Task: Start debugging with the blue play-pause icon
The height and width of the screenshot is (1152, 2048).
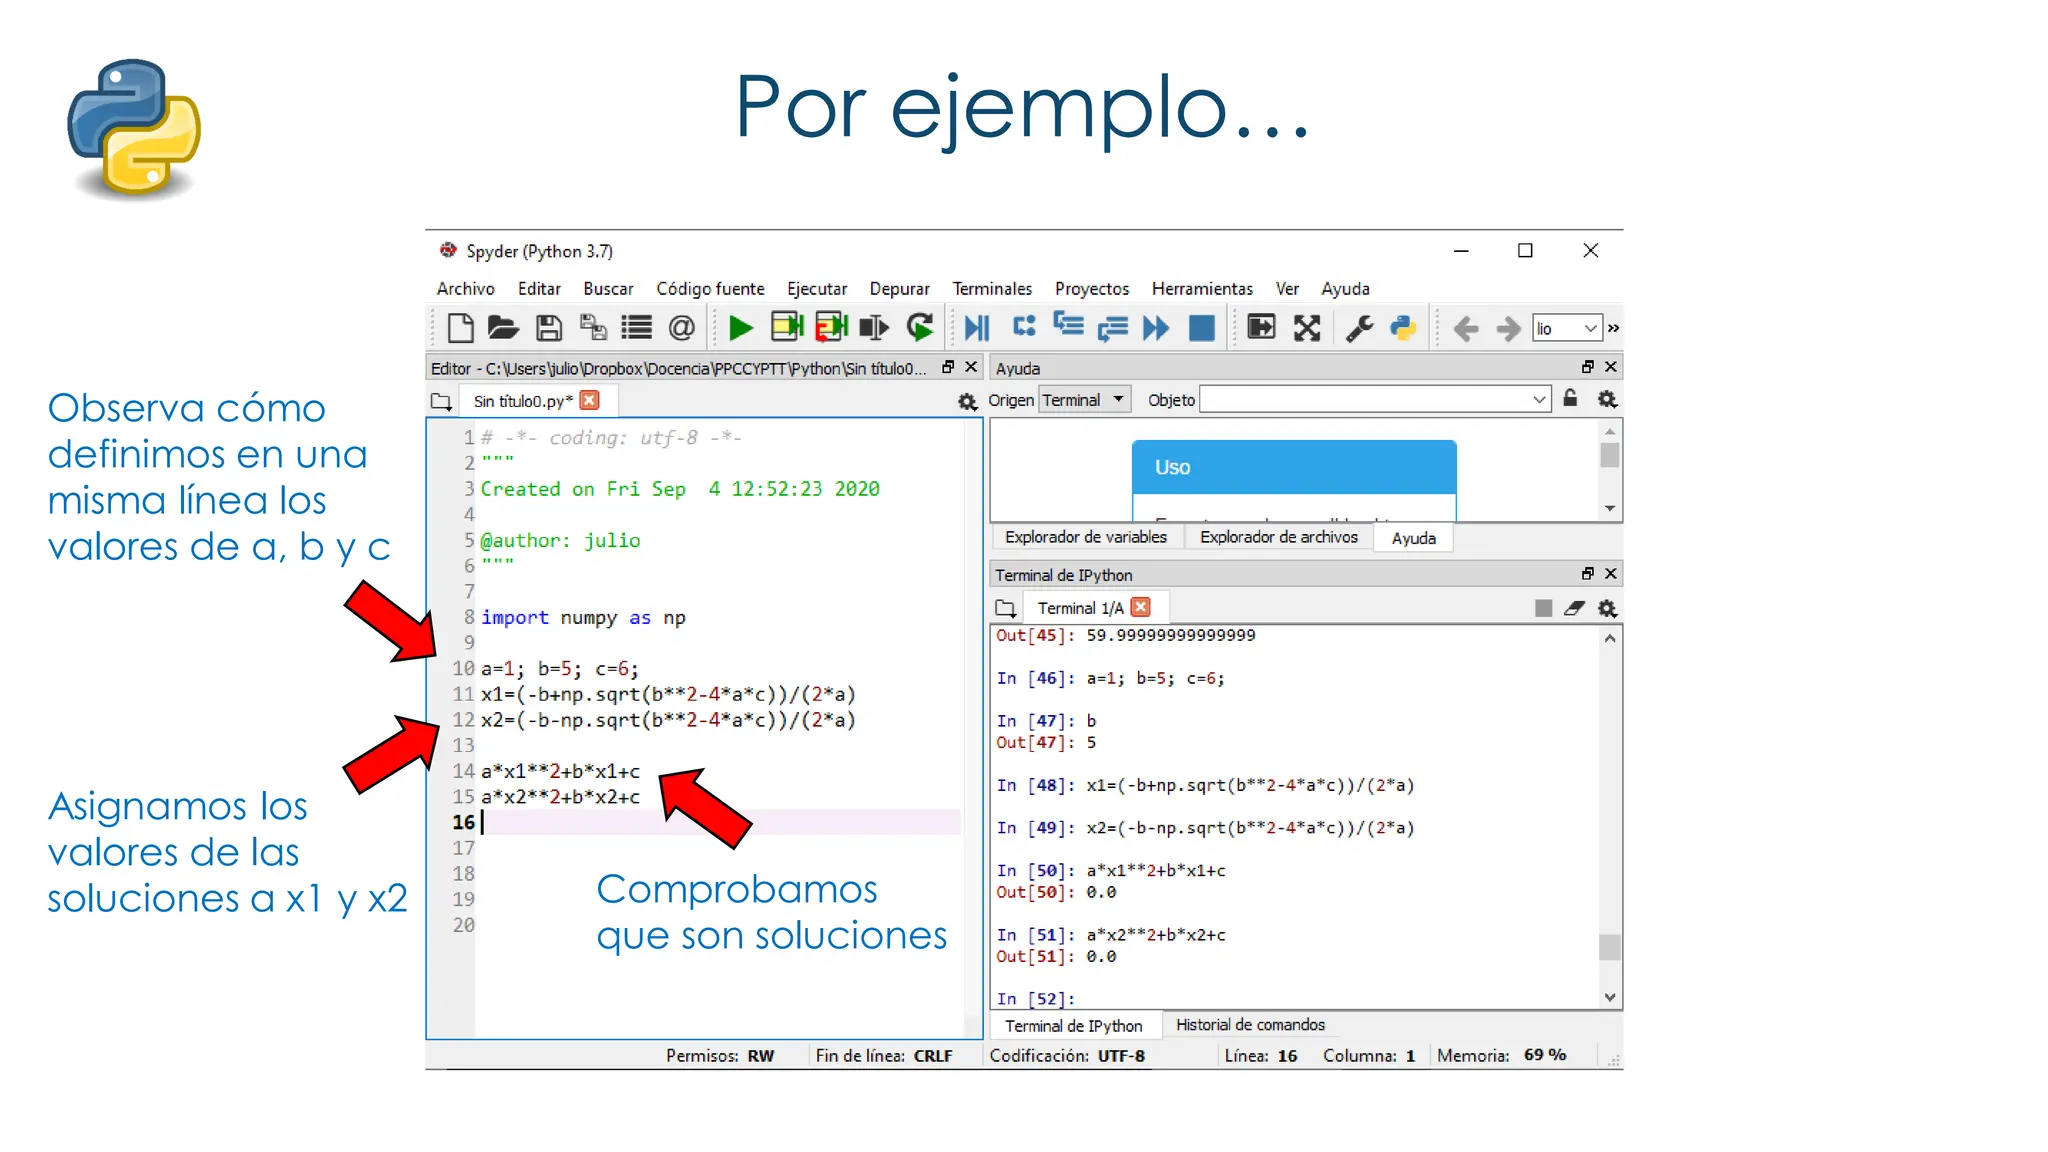Action: [x=977, y=328]
